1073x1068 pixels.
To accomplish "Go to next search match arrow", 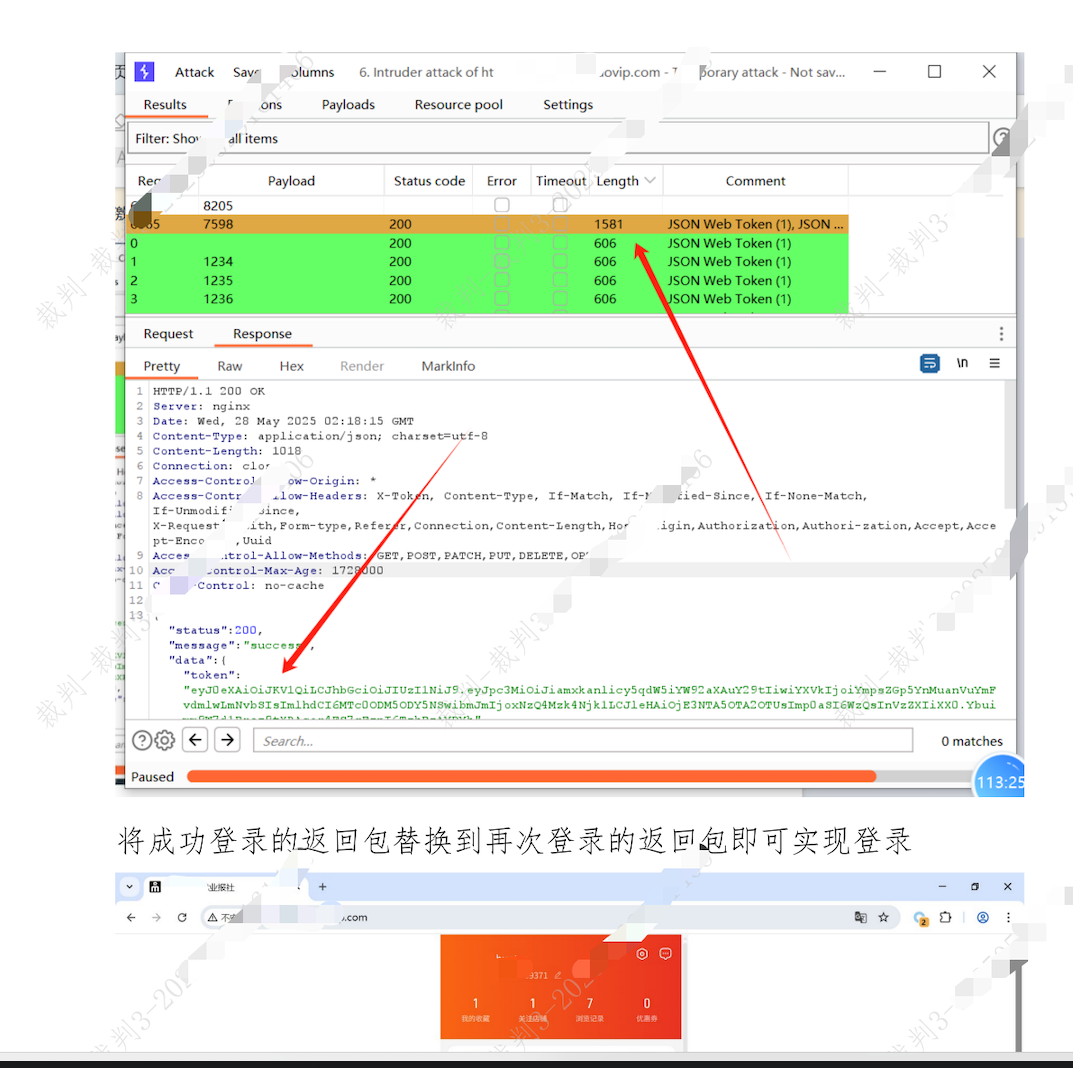I will click(227, 740).
